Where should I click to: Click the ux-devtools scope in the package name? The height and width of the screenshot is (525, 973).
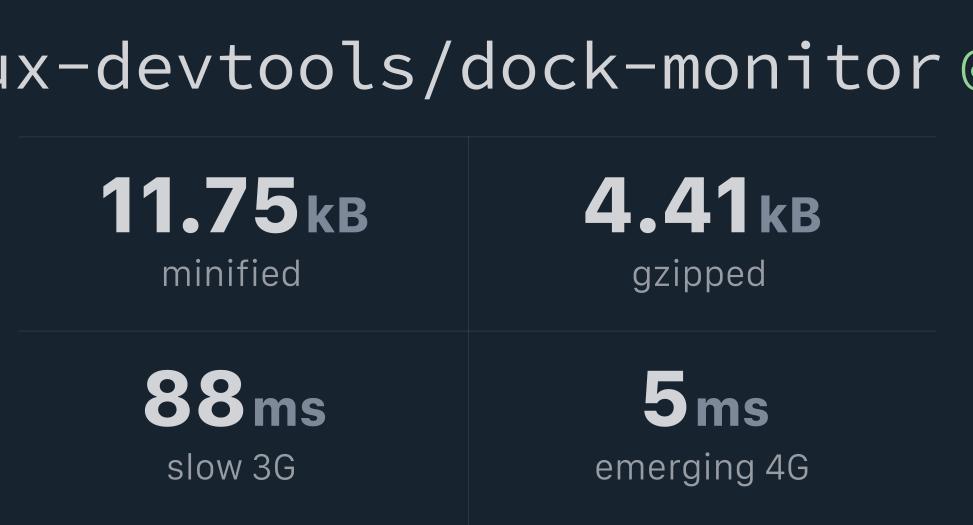click(x=205, y=67)
